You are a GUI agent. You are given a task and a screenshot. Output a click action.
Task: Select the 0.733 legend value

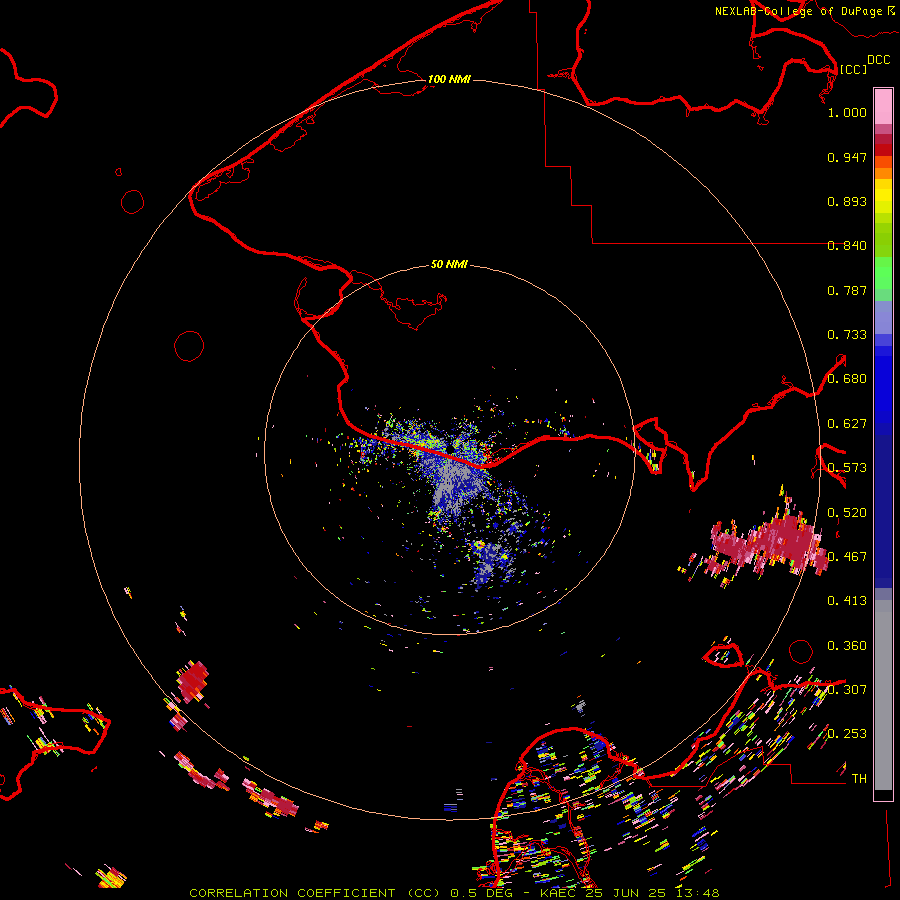[x=847, y=335]
